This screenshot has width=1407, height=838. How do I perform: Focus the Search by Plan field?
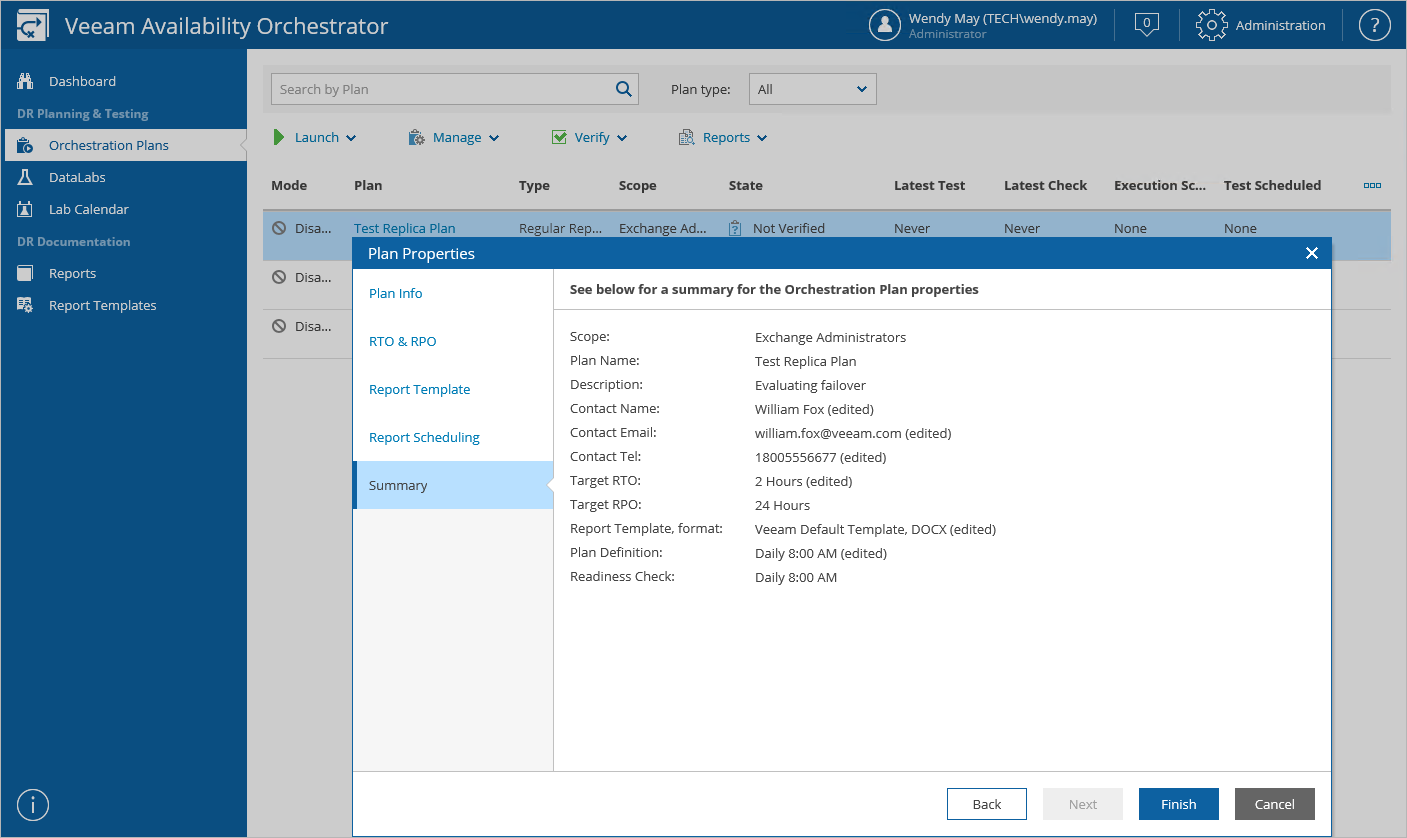click(440, 89)
